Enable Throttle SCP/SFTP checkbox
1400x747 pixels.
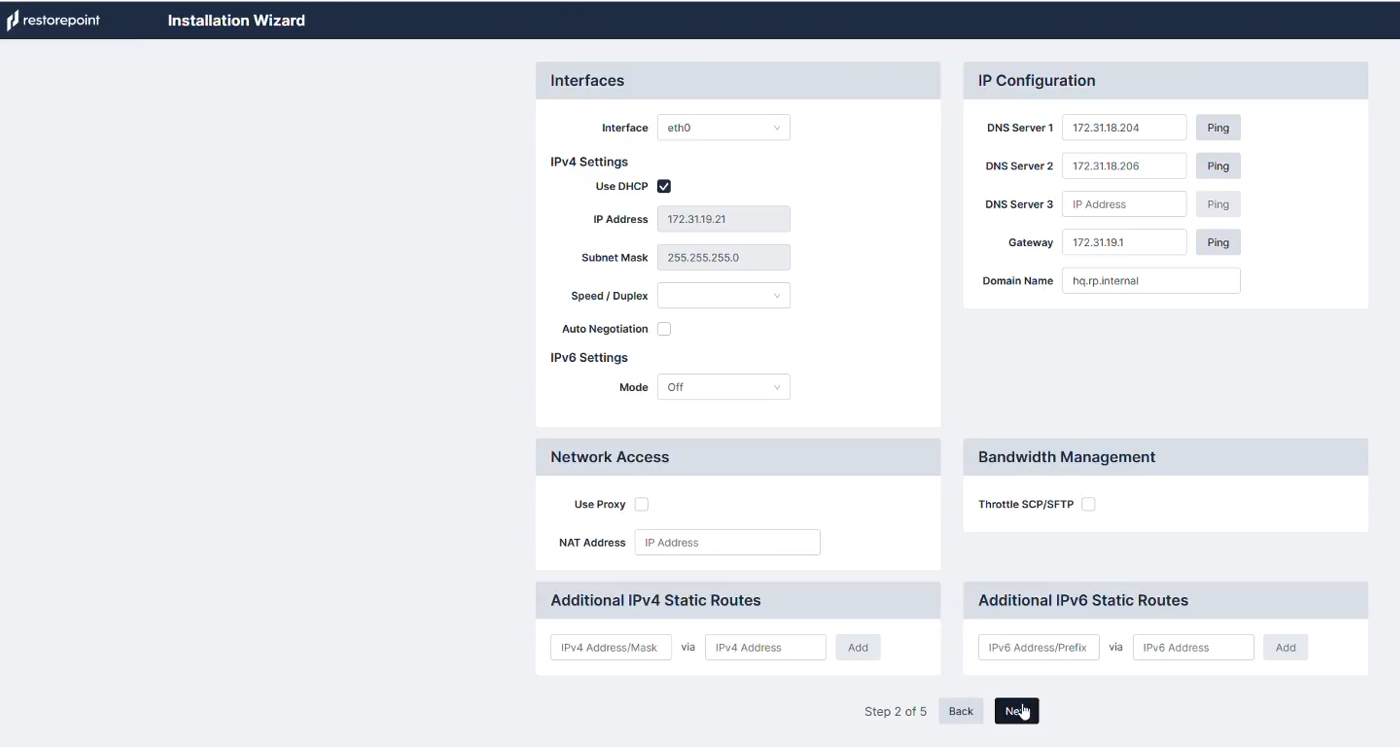pyautogui.click(x=1088, y=505)
